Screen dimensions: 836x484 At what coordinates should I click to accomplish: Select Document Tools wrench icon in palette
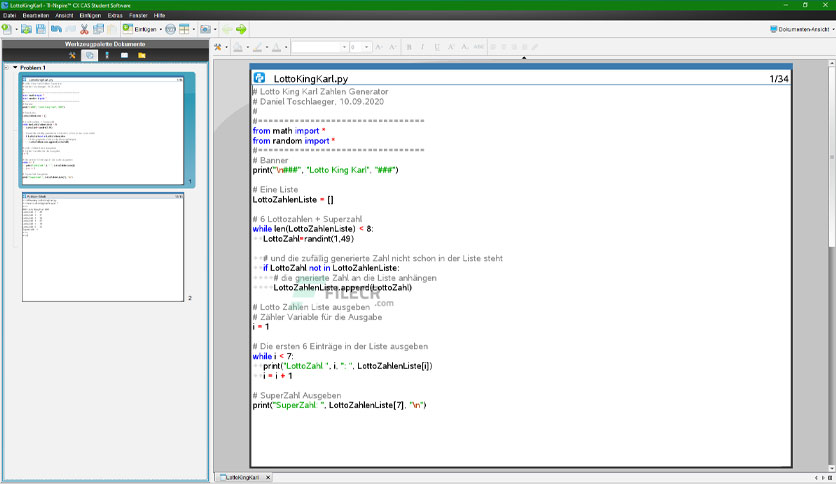coord(72,55)
